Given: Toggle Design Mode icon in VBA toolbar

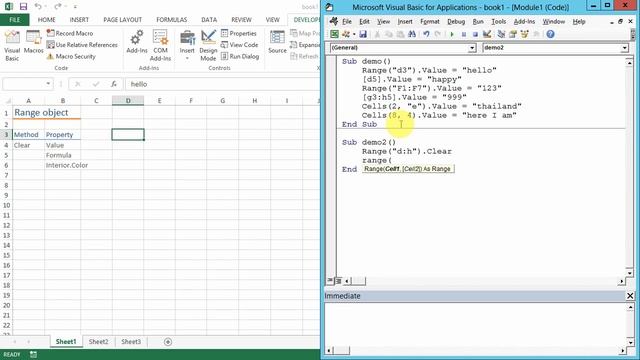Looking at the screenshot, I should tap(487, 34).
